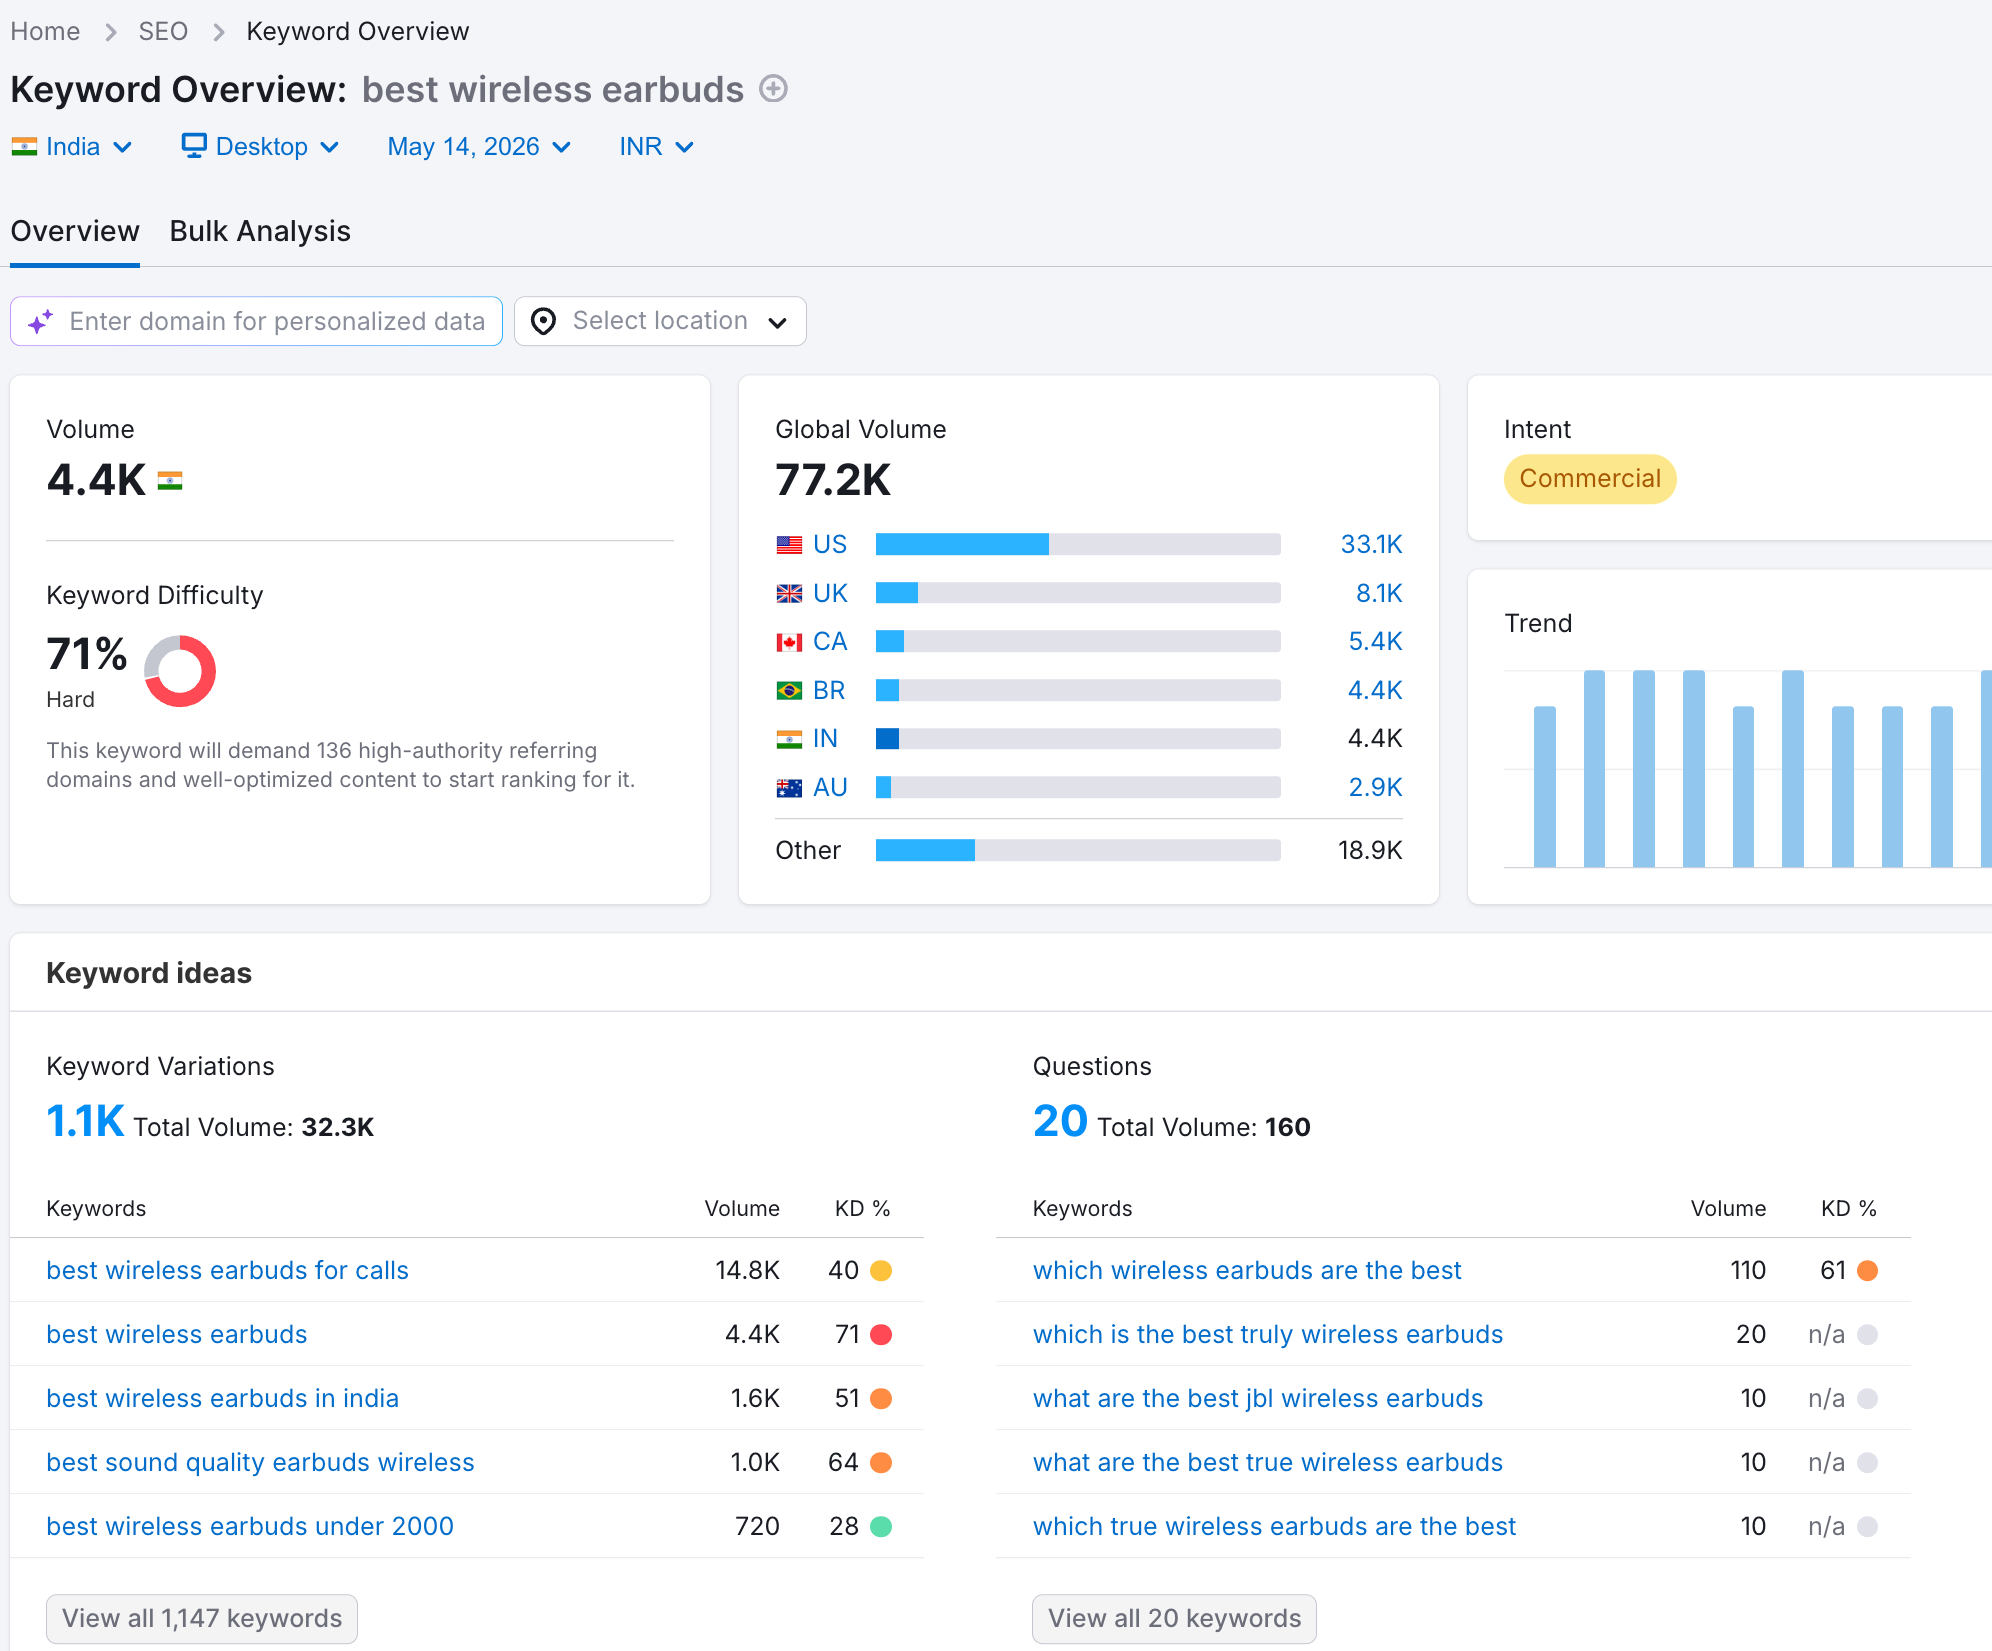Open CA country link in Global Volume
Viewport: 1992px width, 1651px height.
coord(830,642)
